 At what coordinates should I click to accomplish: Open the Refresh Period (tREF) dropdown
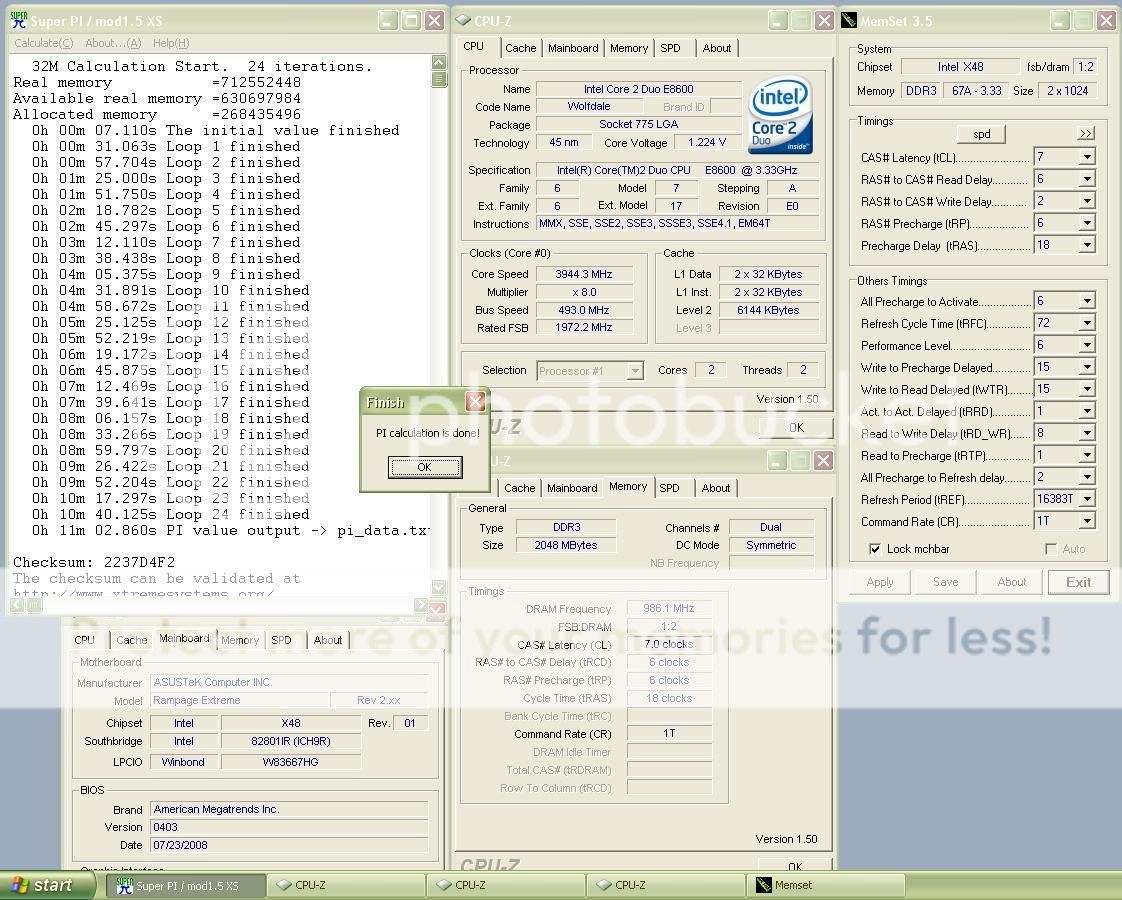click(1088, 499)
